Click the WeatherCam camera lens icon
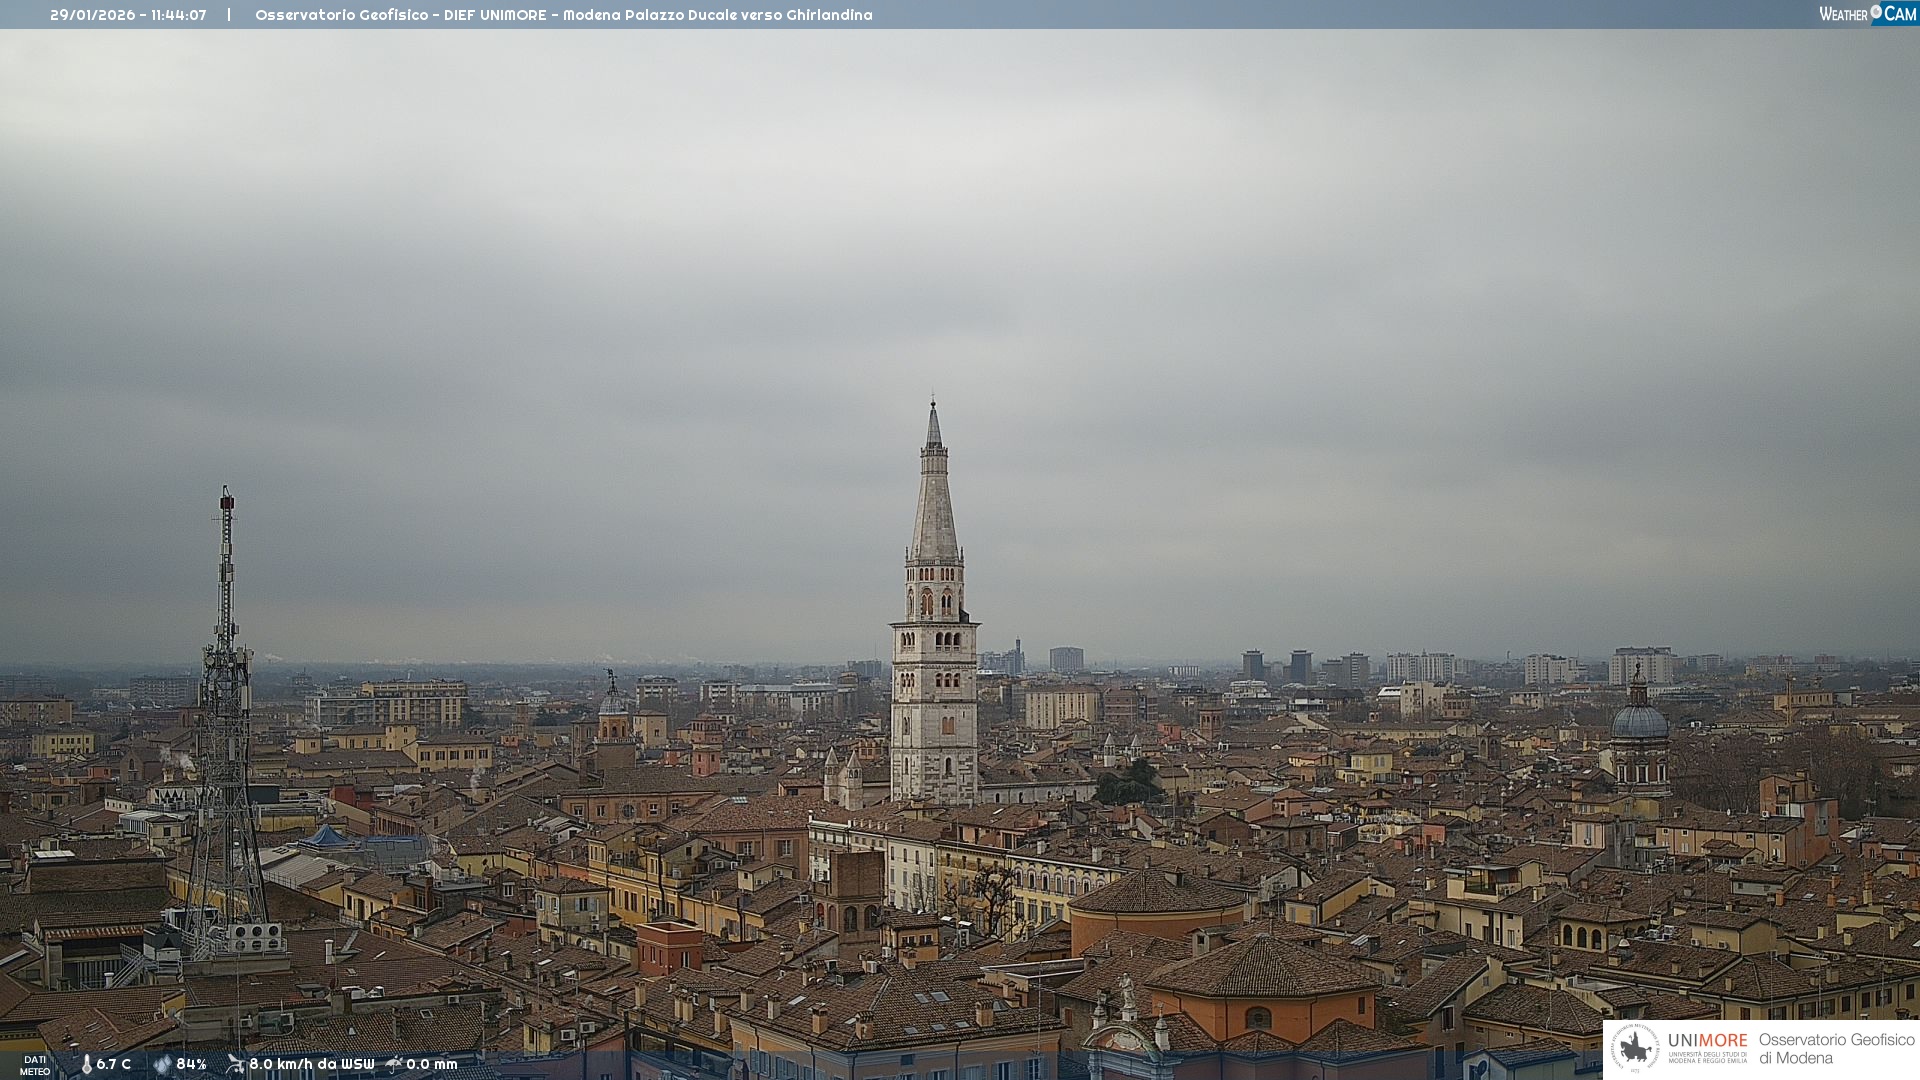 (x=1876, y=12)
